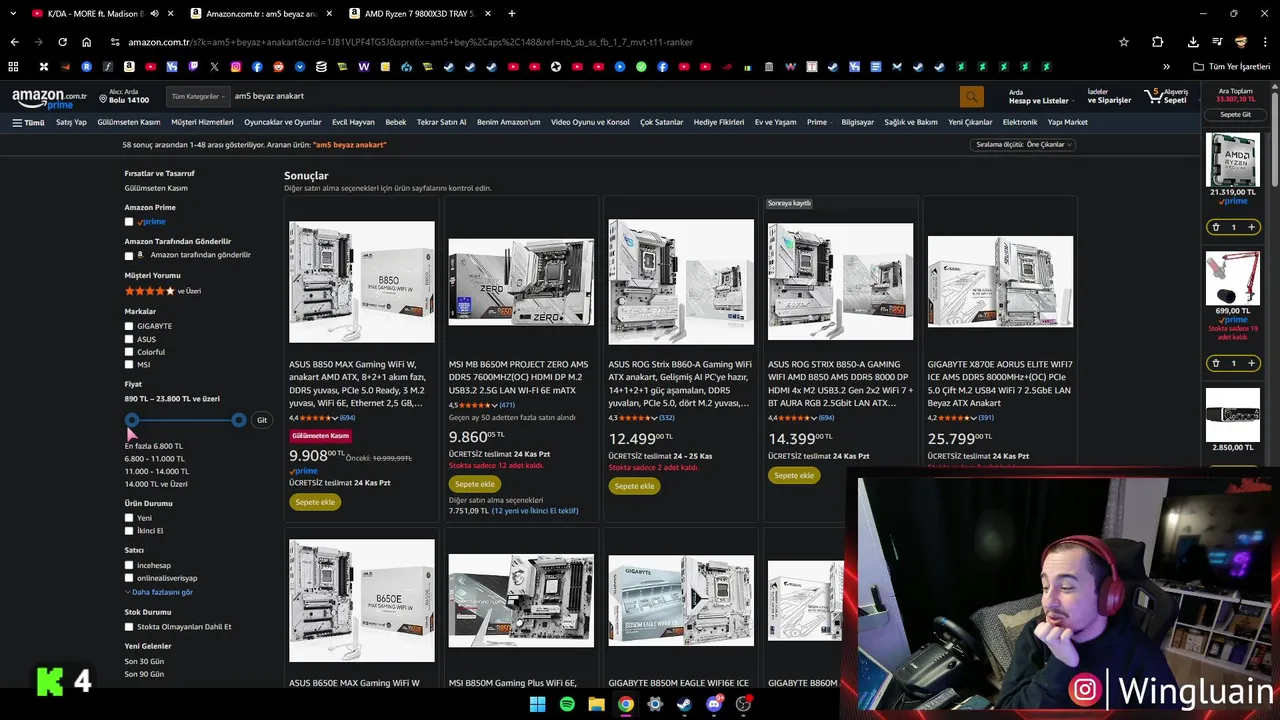The width and height of the screenshot is (1280, 720).
Task: Check the MSI brand checkbox
Action: pyautogui.click(x=129, y=365)
